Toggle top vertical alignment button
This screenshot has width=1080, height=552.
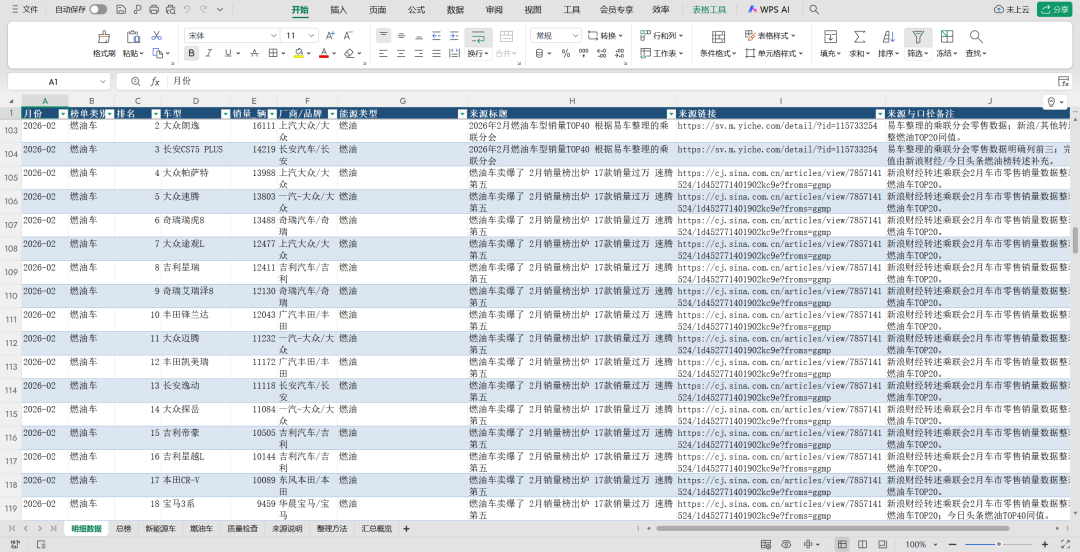383,35
